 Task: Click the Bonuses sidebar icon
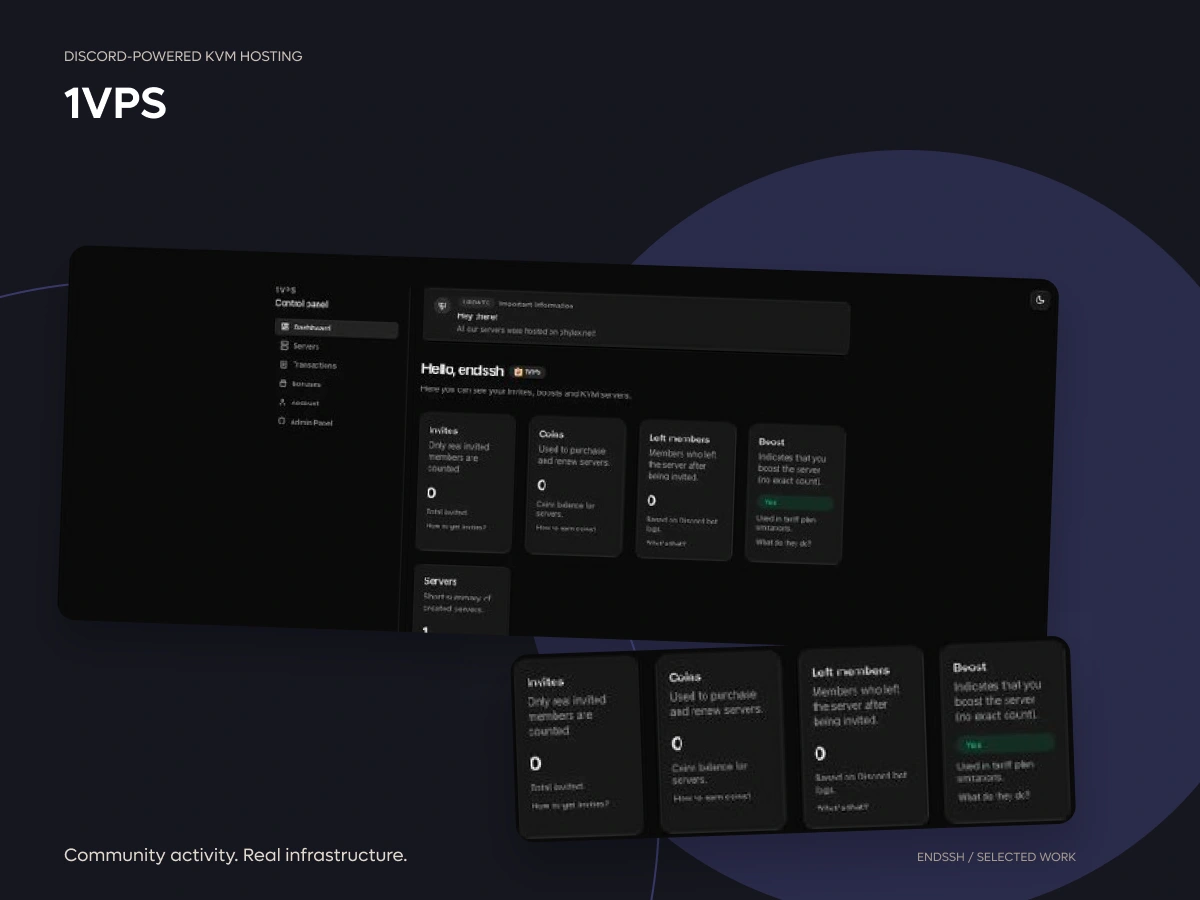(x=283, y=383)
